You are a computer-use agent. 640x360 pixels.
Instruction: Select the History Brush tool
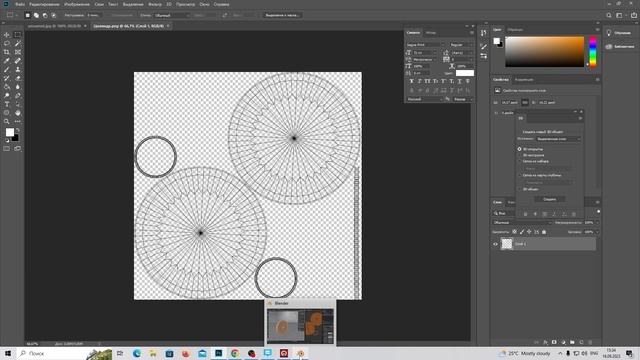coord(7,78)
